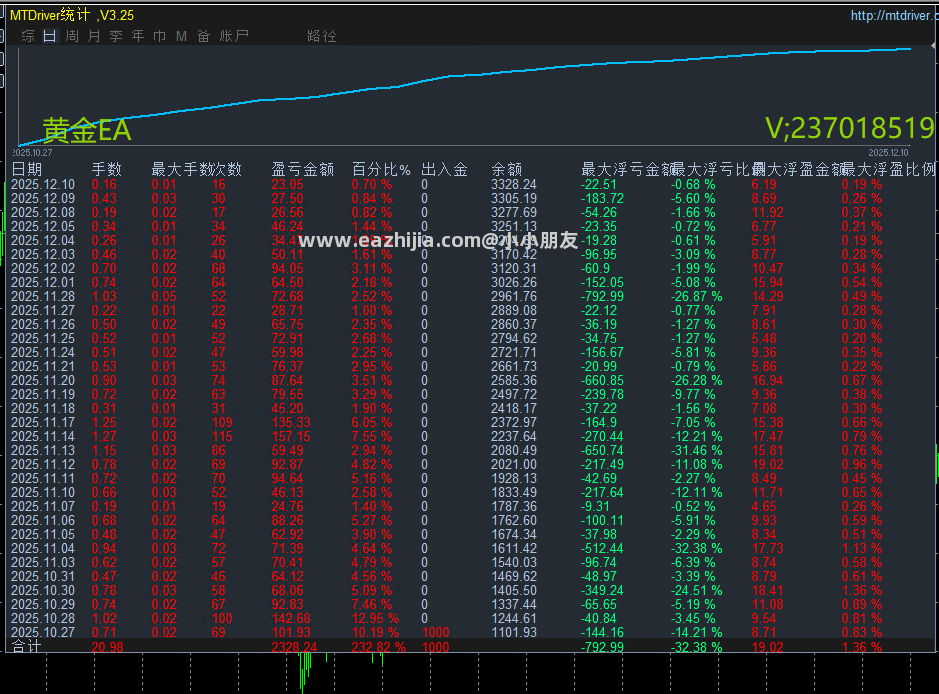939x694 pixels.
Task: Click balance value 3328.24
Action: [x=514, y=184]
